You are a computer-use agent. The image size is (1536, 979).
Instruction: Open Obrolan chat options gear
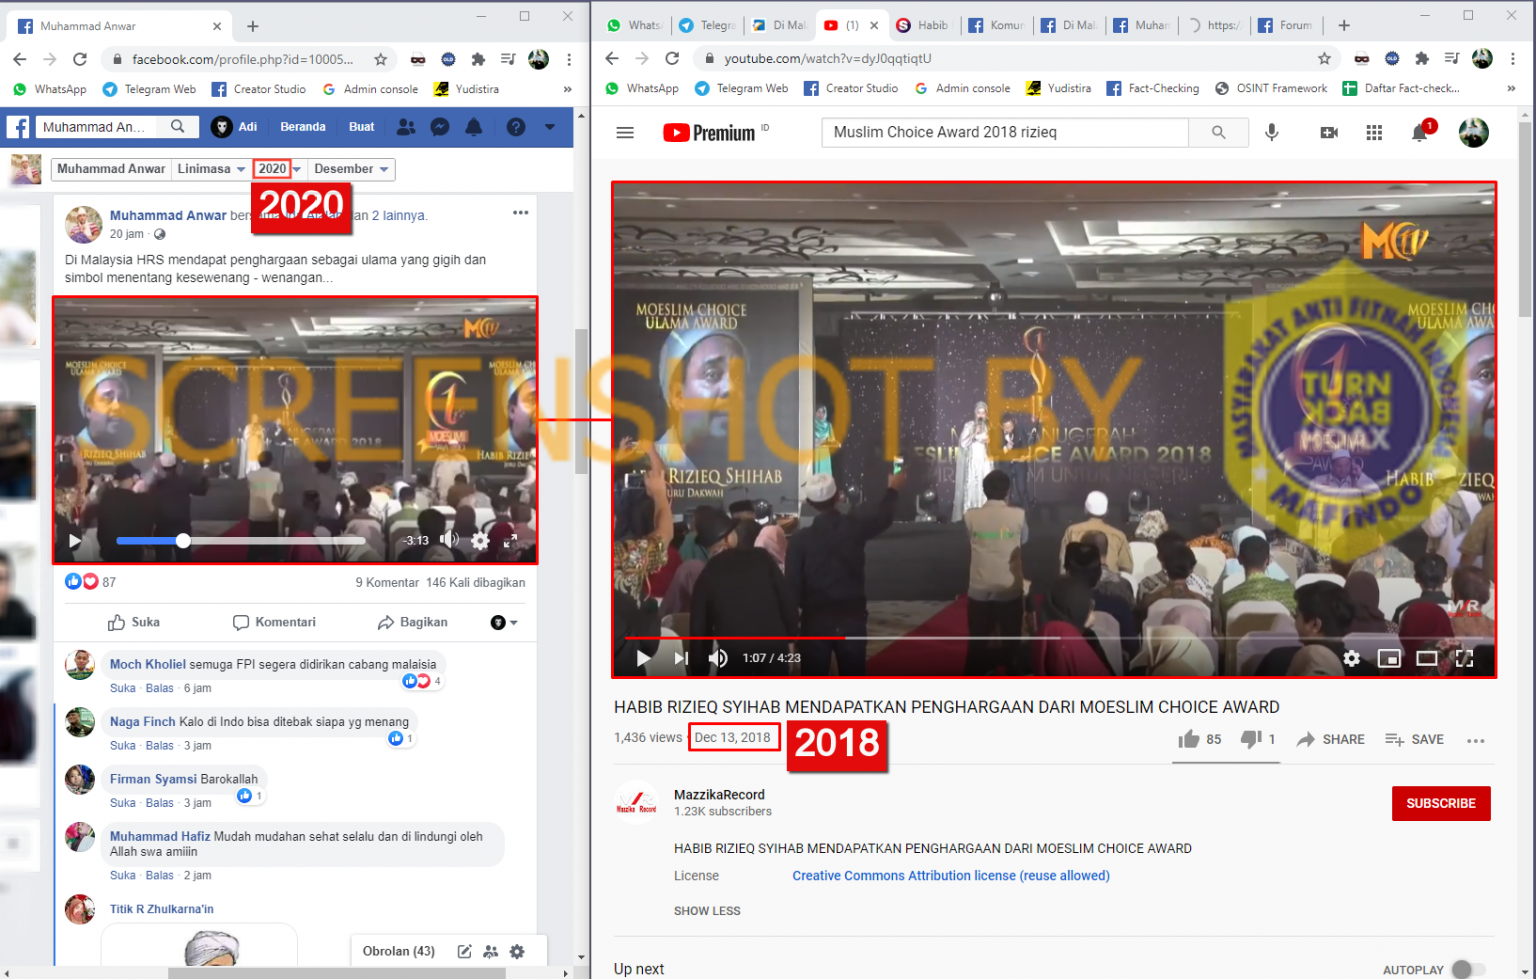[517, 951]
